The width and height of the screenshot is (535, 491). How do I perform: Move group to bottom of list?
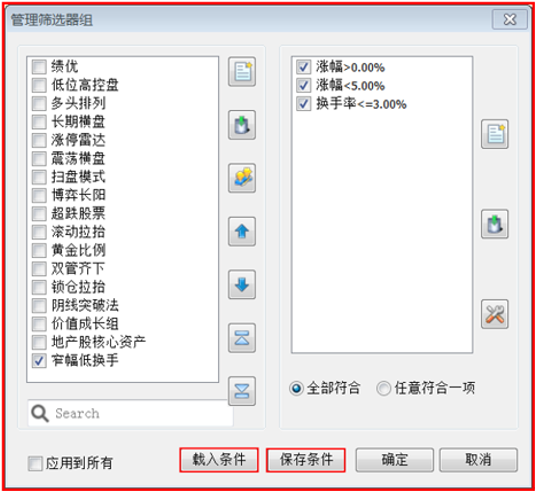pos(242,391)
